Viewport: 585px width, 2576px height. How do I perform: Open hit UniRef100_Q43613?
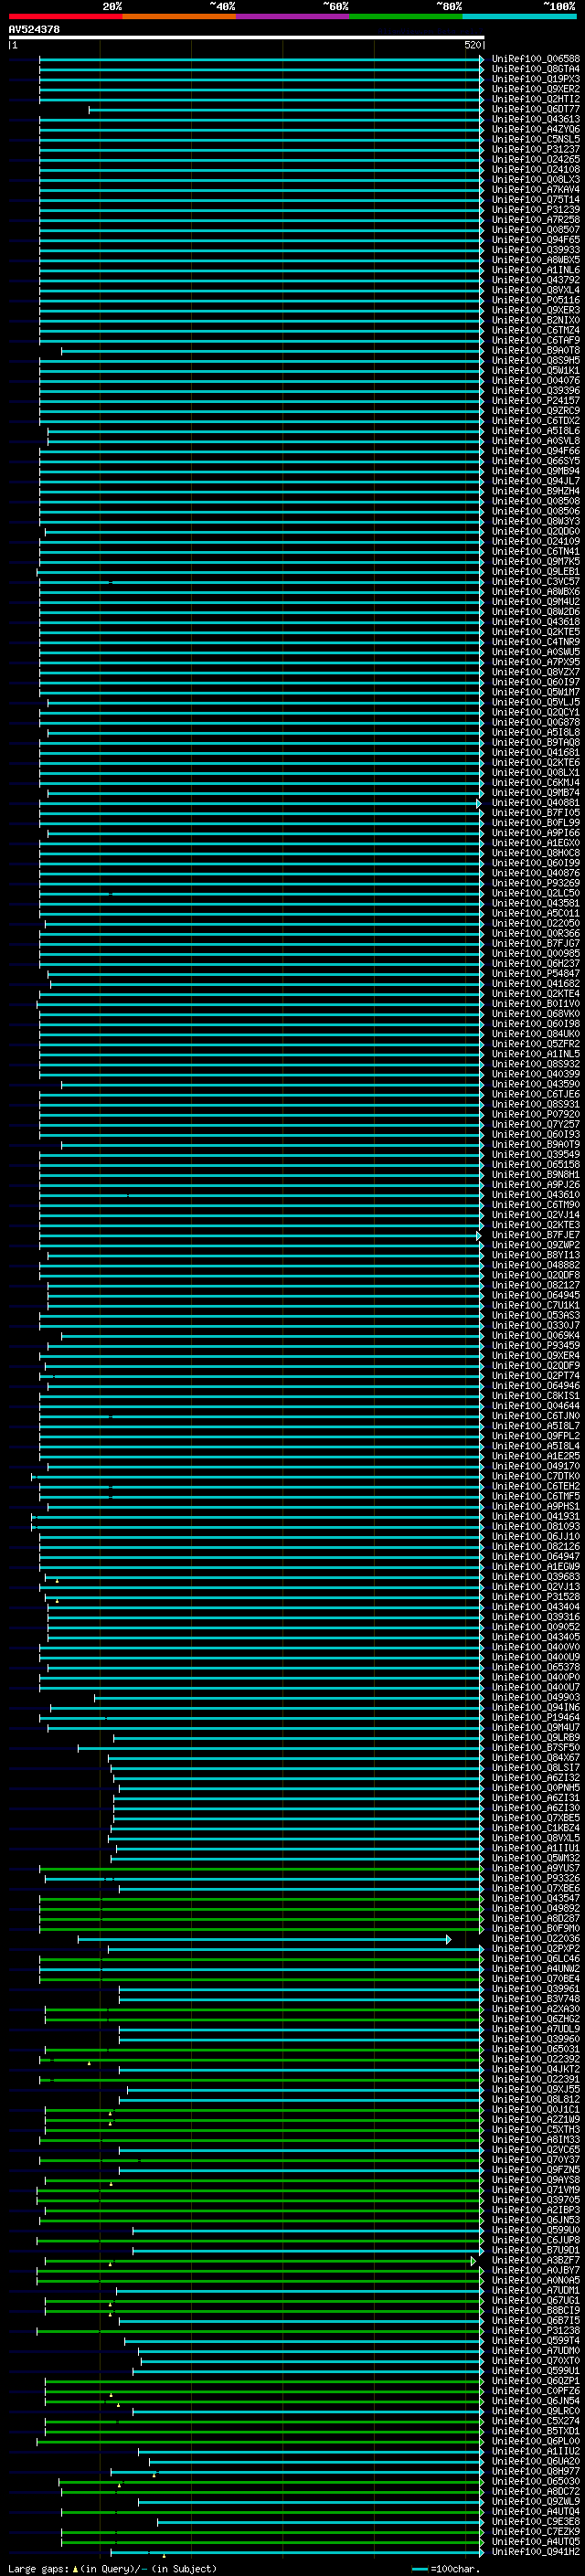click(536, 119)
